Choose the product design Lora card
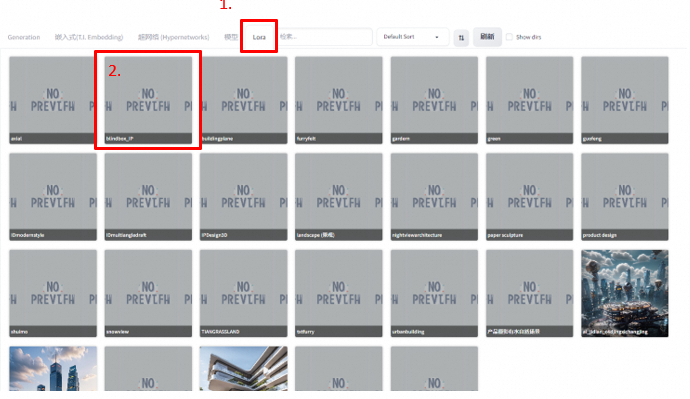This screenshot has height=399, width=690. point(624,197)
